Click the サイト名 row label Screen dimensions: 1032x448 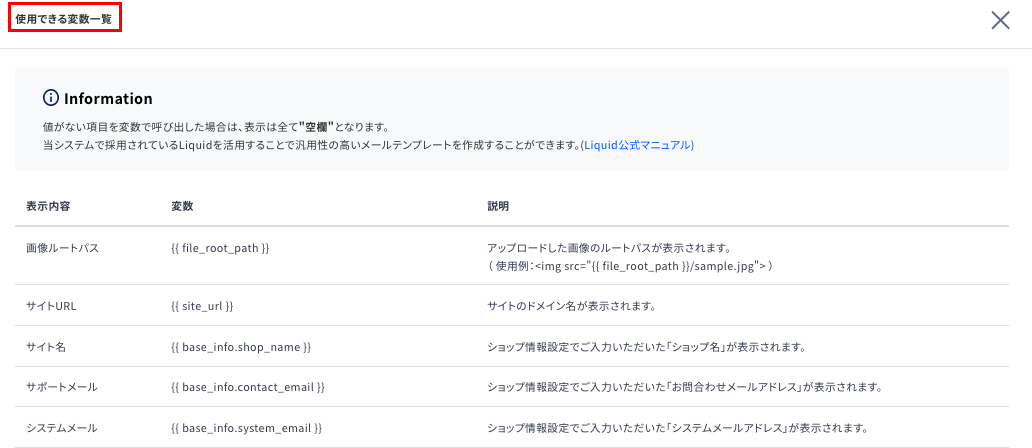tap(45, 347)
